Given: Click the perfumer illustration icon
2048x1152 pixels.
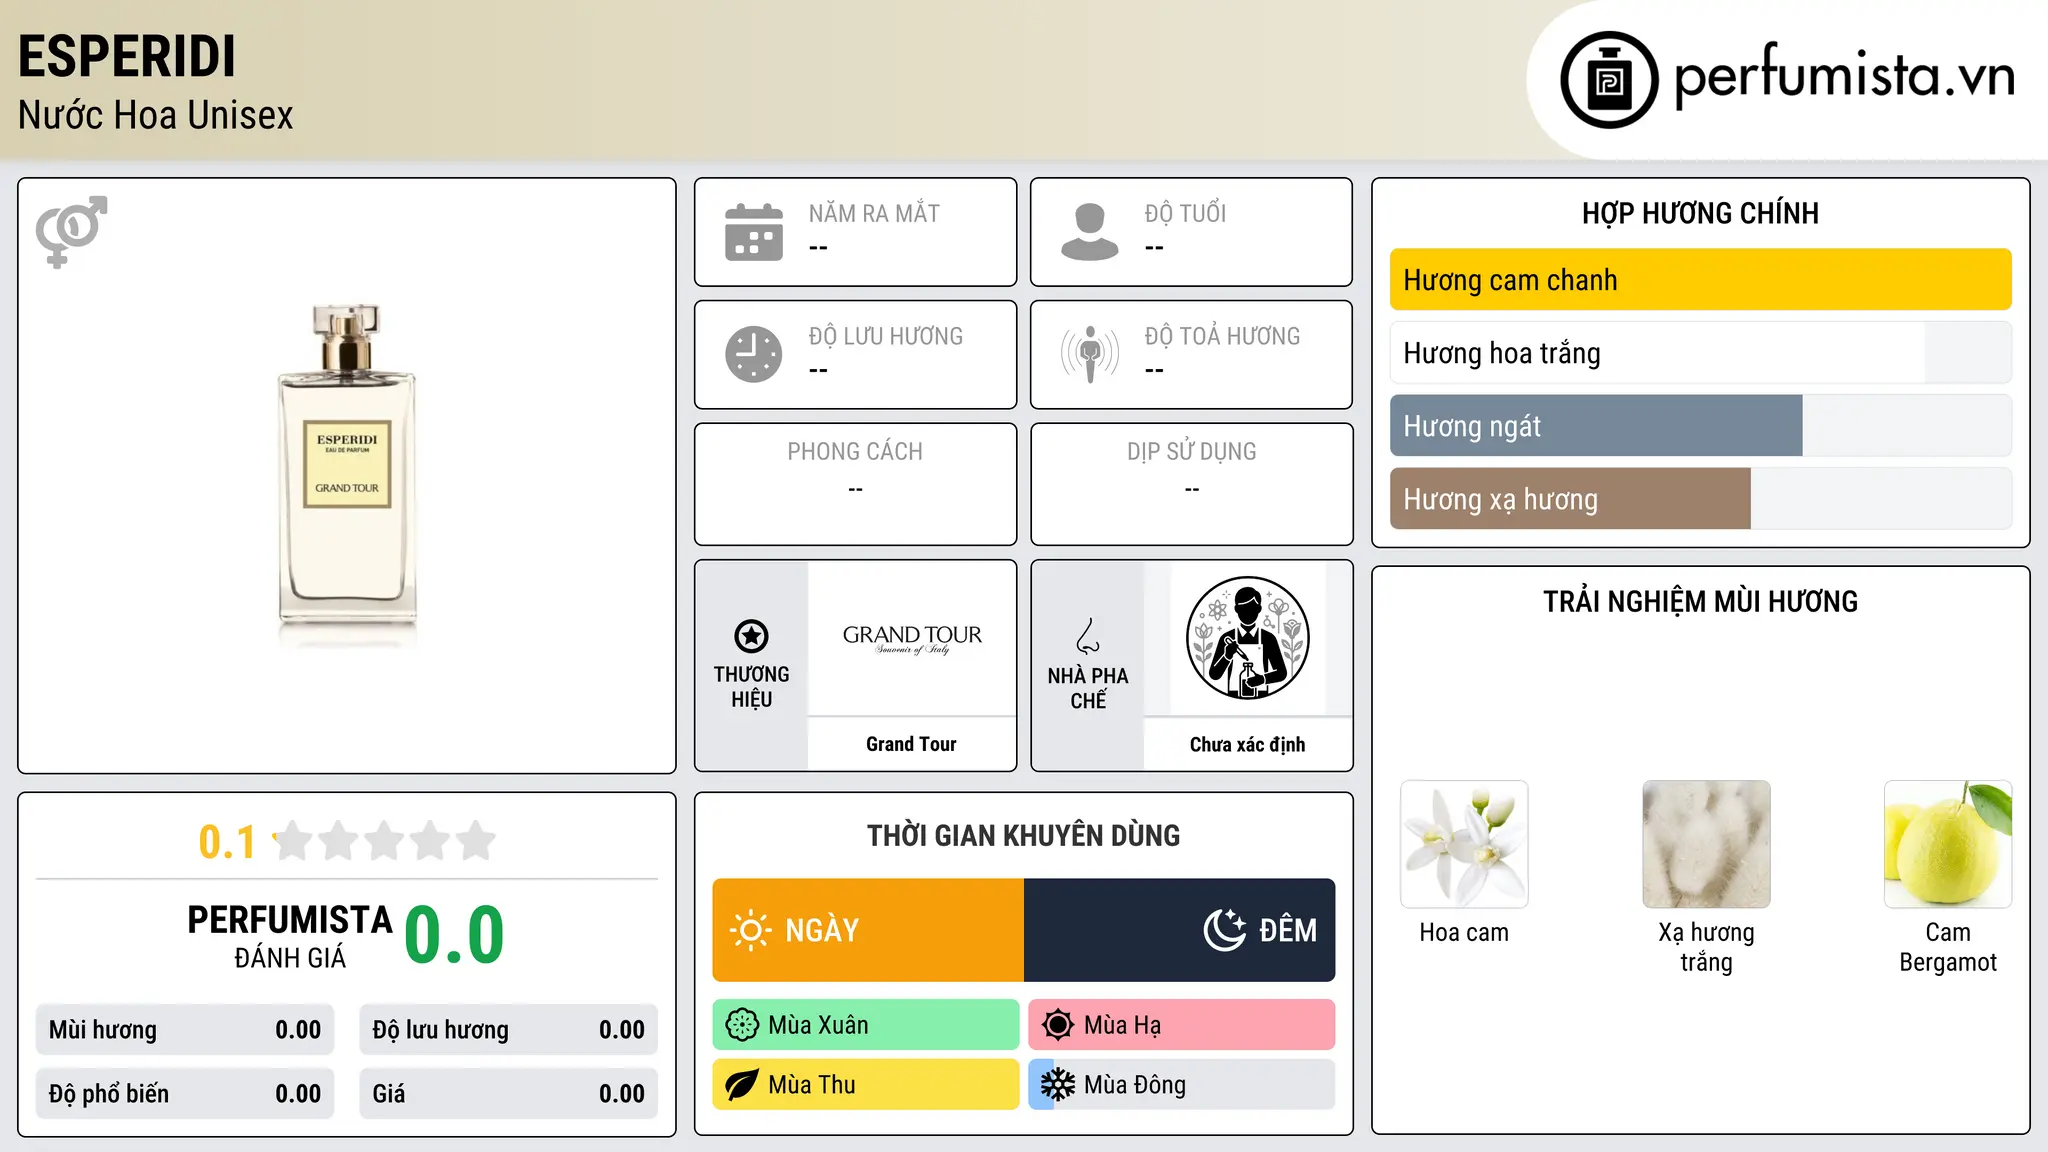Looking at the screenshot, I should click(1247, 638).
